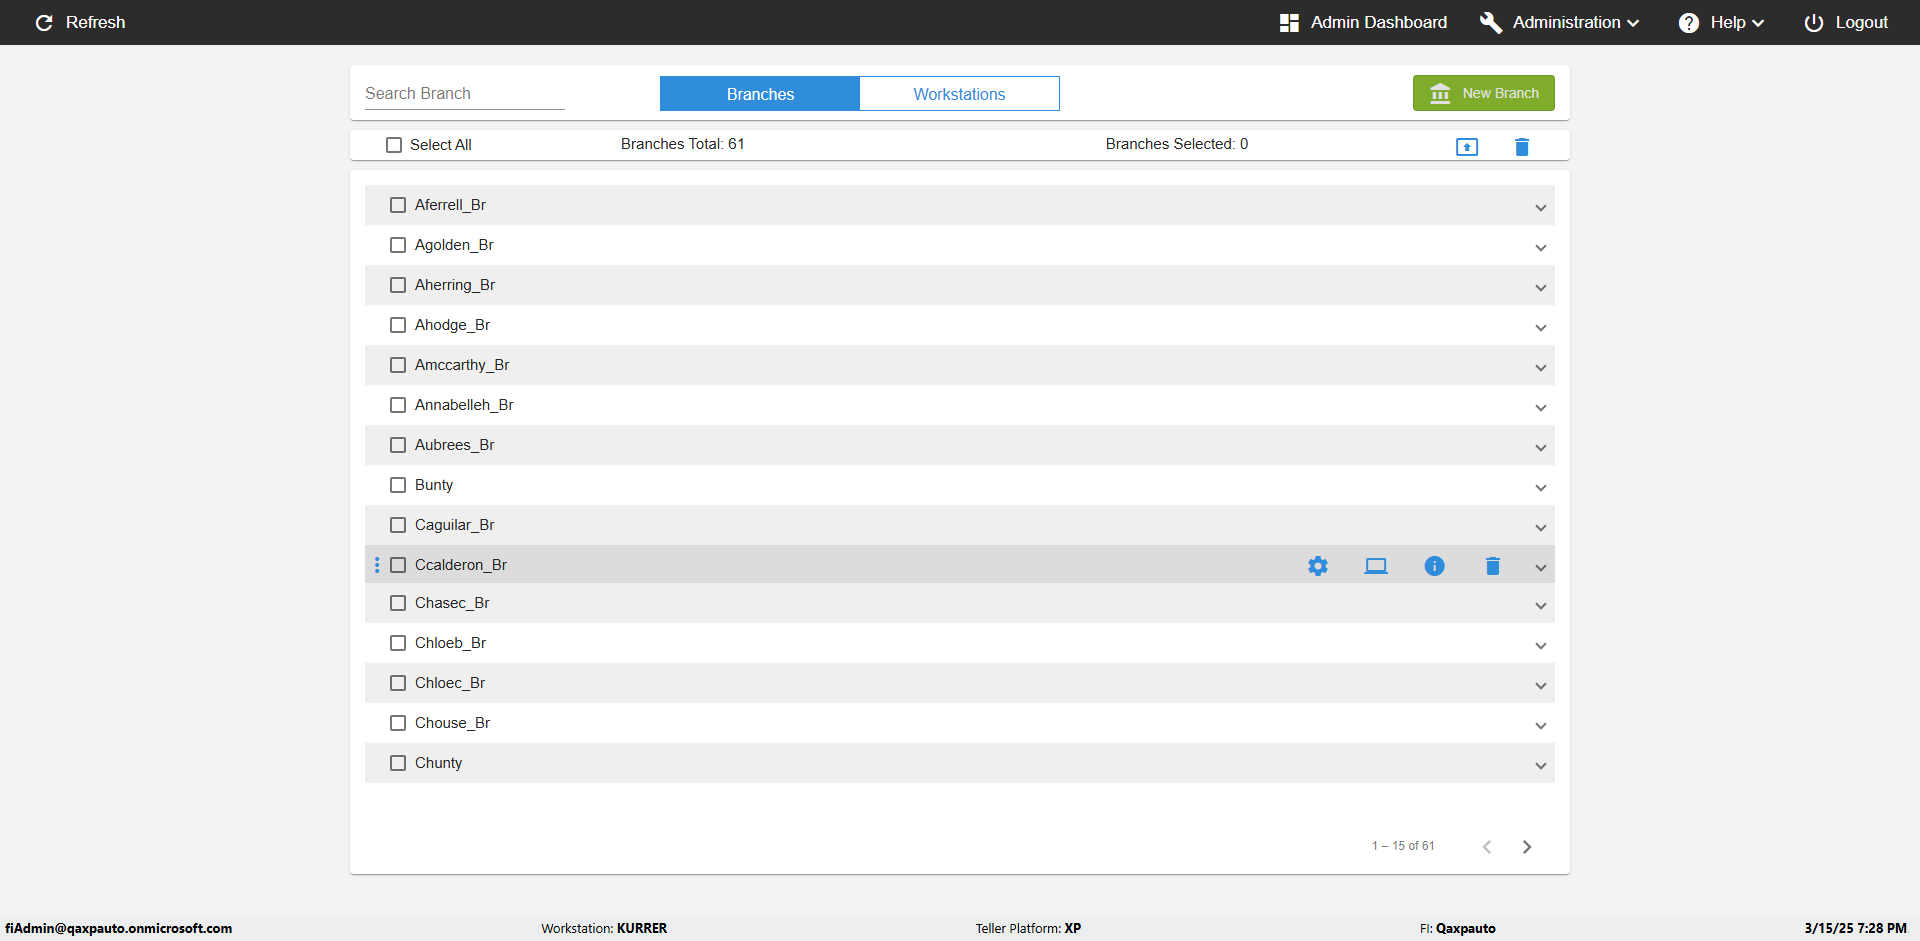Show info for Ccalderon_Br branch
The image size is (1920, 941).
point(1434,566)
